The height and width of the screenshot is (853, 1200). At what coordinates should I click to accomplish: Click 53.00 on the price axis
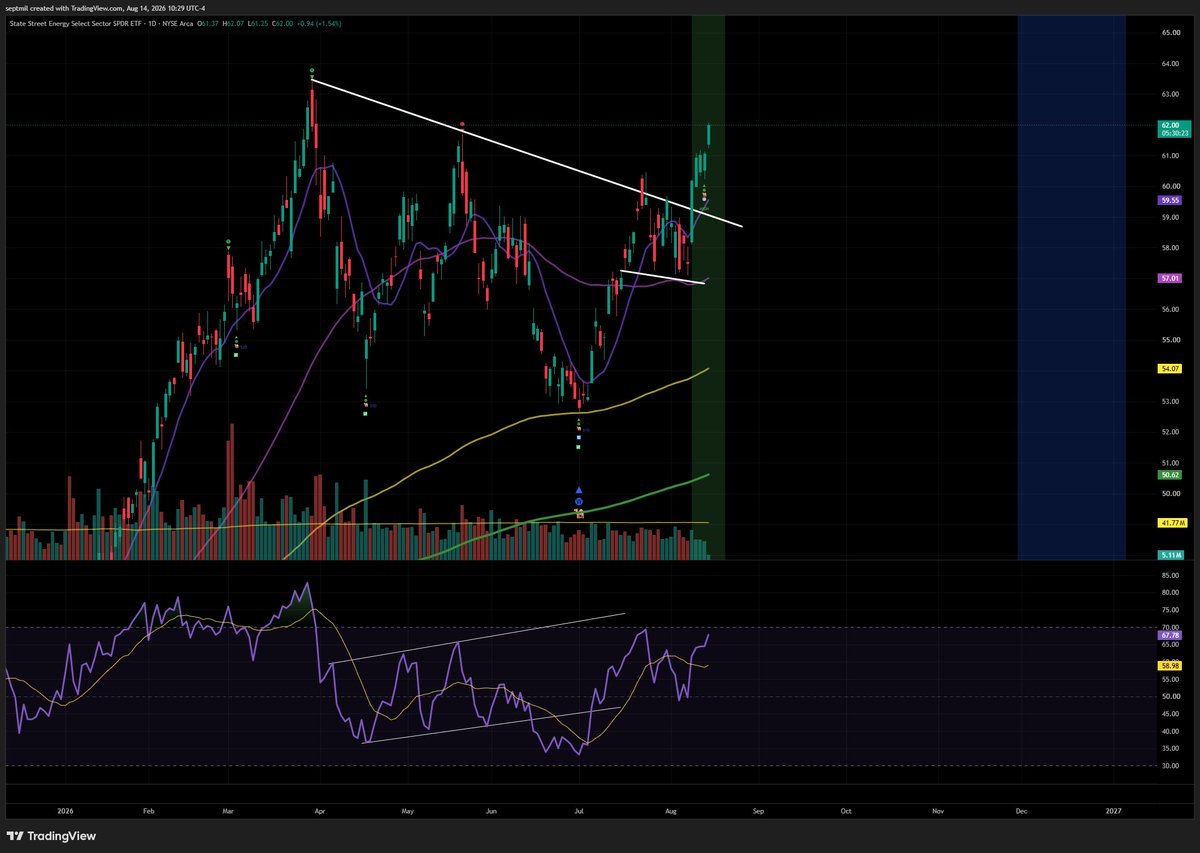click(1170, 402)
